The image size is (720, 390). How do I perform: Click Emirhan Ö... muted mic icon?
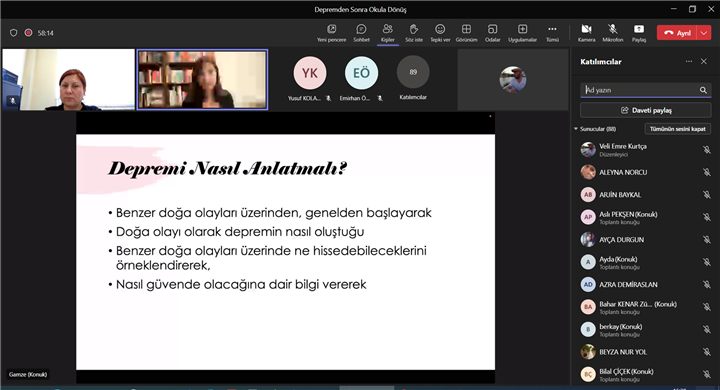[380, 98]
